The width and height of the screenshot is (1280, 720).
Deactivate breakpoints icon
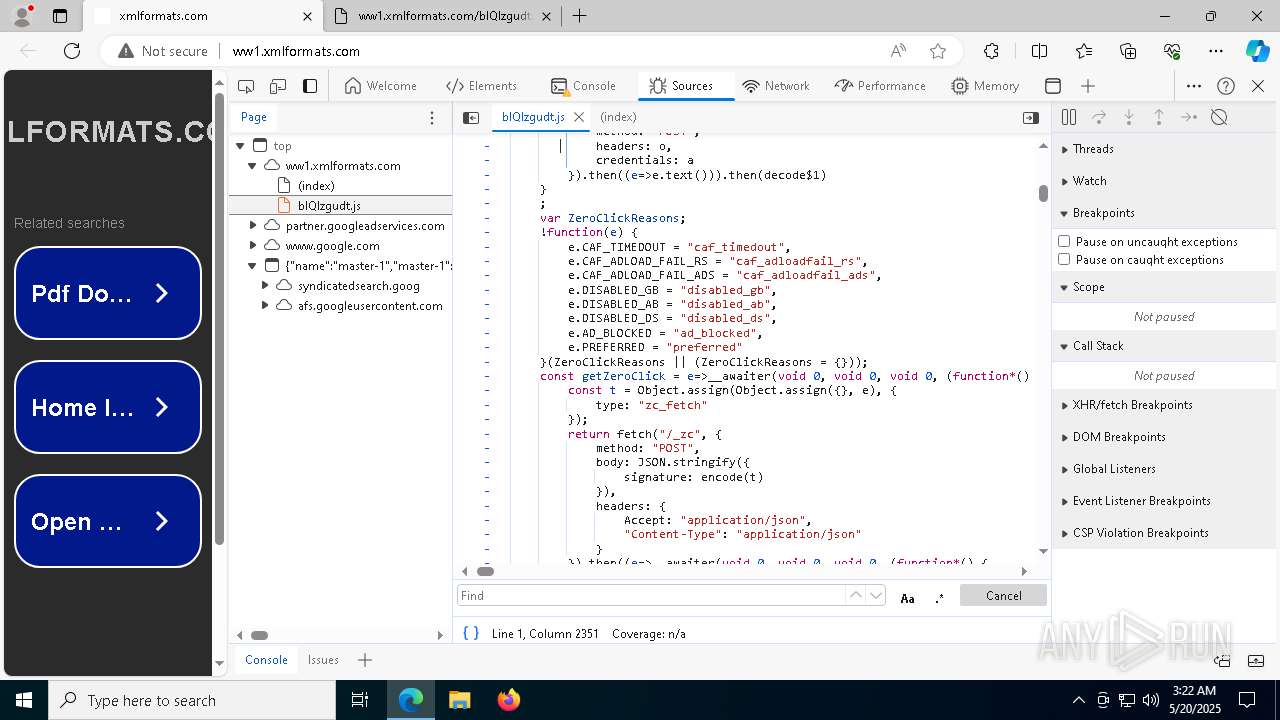point(1219,117)
